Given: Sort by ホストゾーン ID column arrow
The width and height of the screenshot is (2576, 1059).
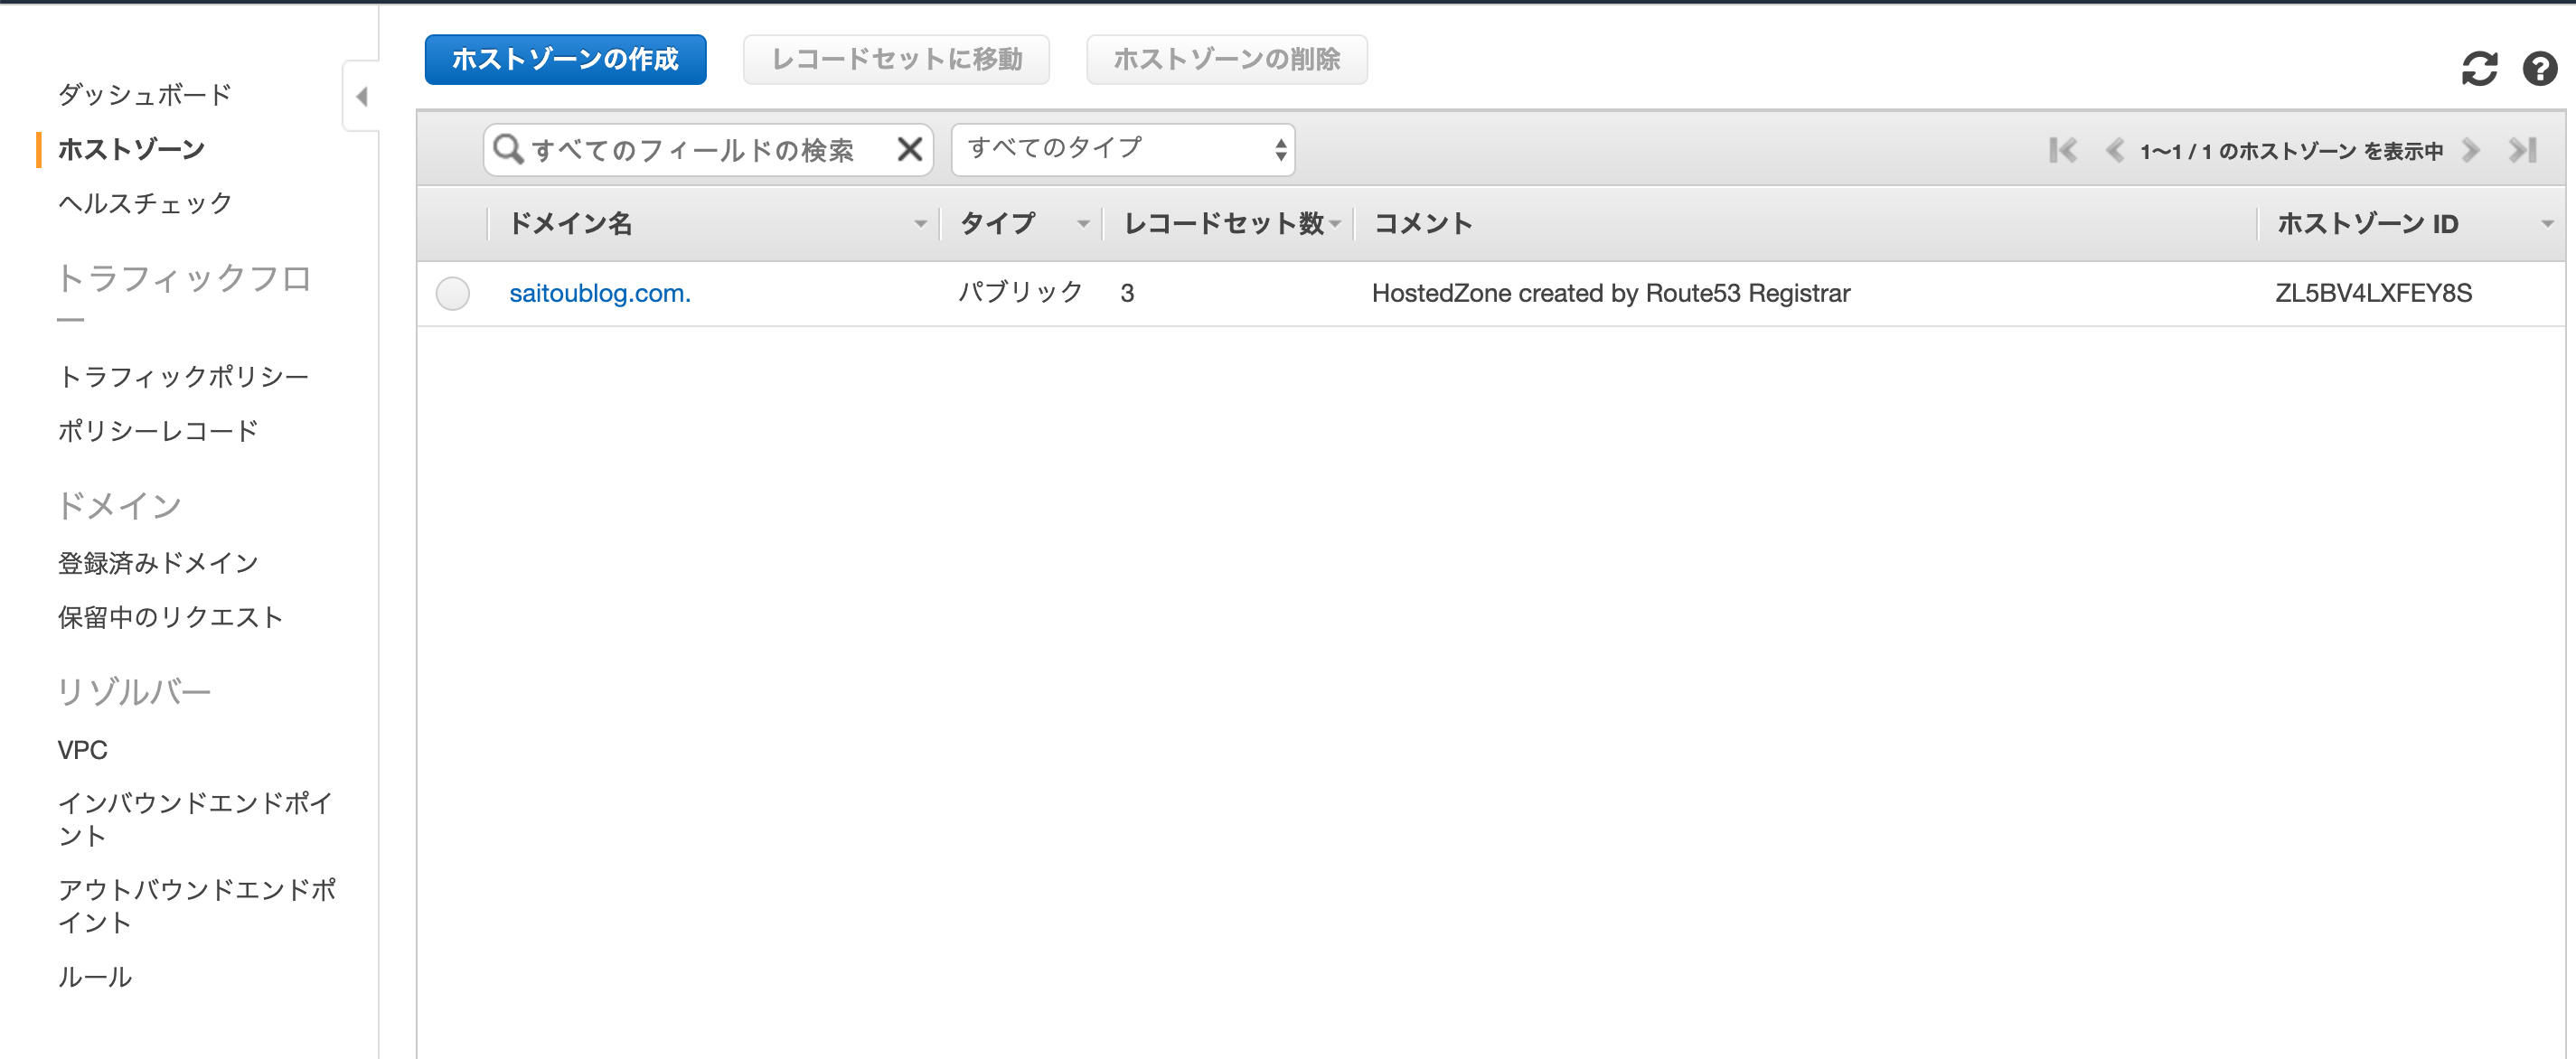Looking at the screenshot, I should point(2547,224).
